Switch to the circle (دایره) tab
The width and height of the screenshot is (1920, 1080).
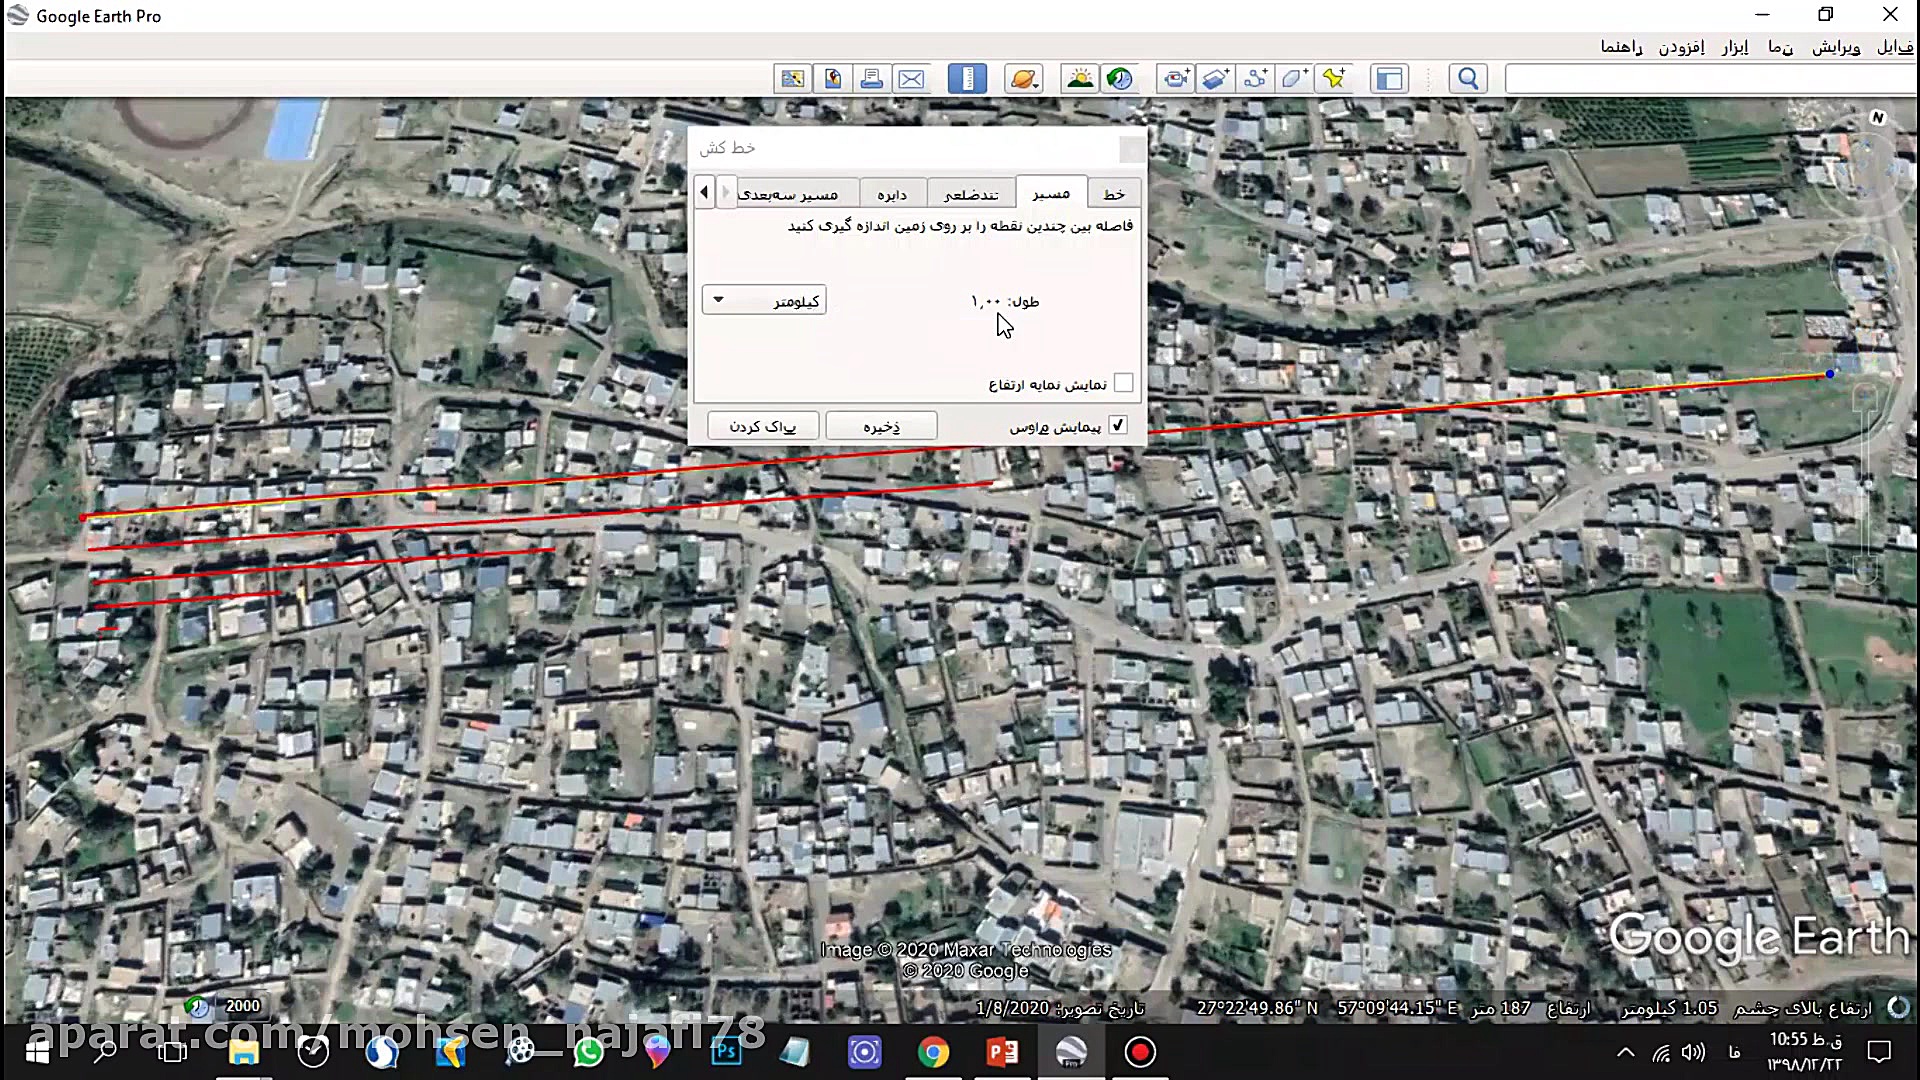891,194
